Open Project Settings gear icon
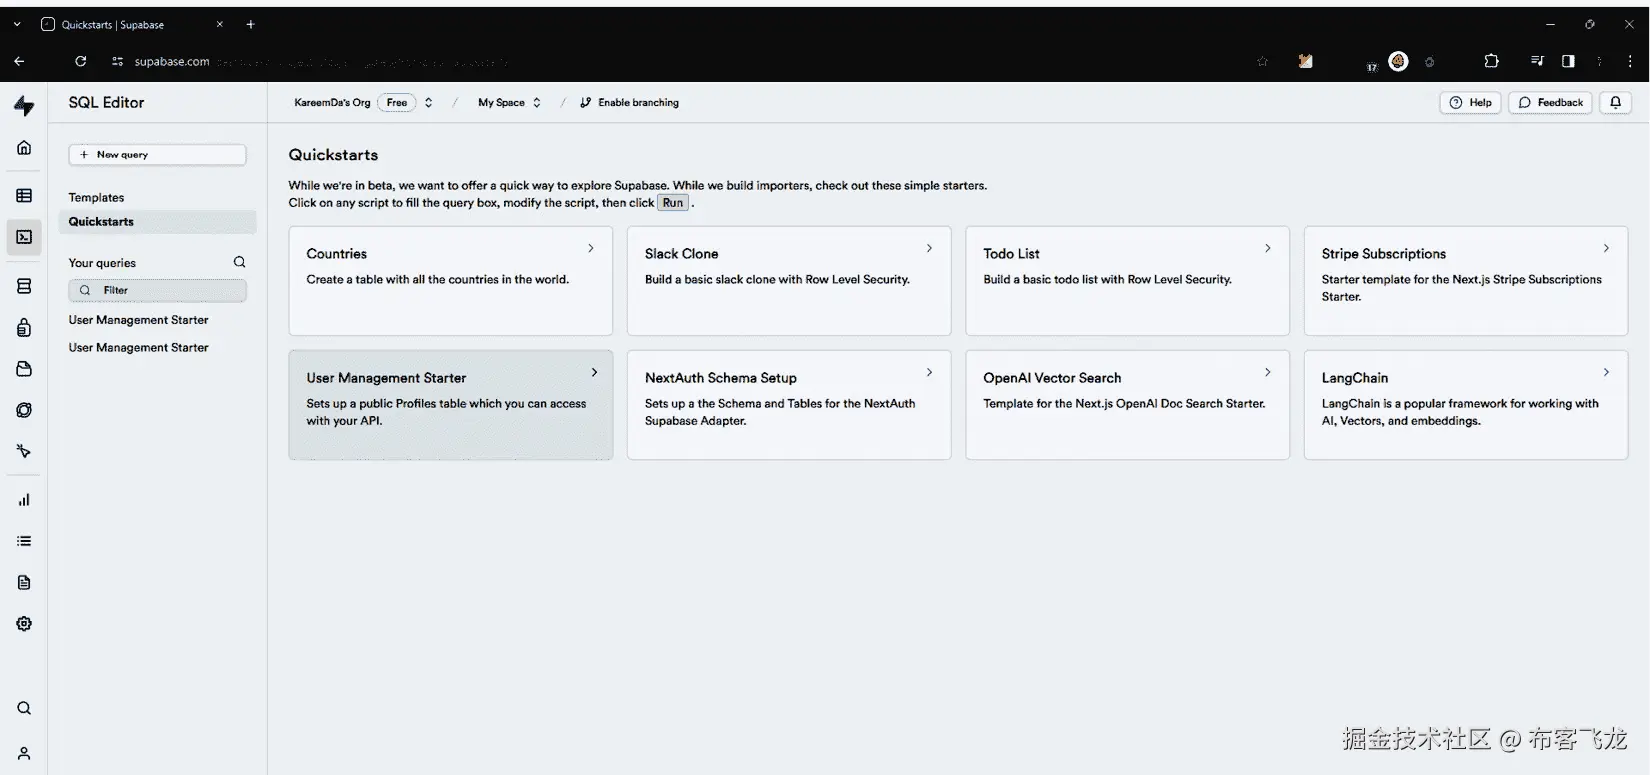This screenshot has width=1650, height=775. click(x=24, y=624)
